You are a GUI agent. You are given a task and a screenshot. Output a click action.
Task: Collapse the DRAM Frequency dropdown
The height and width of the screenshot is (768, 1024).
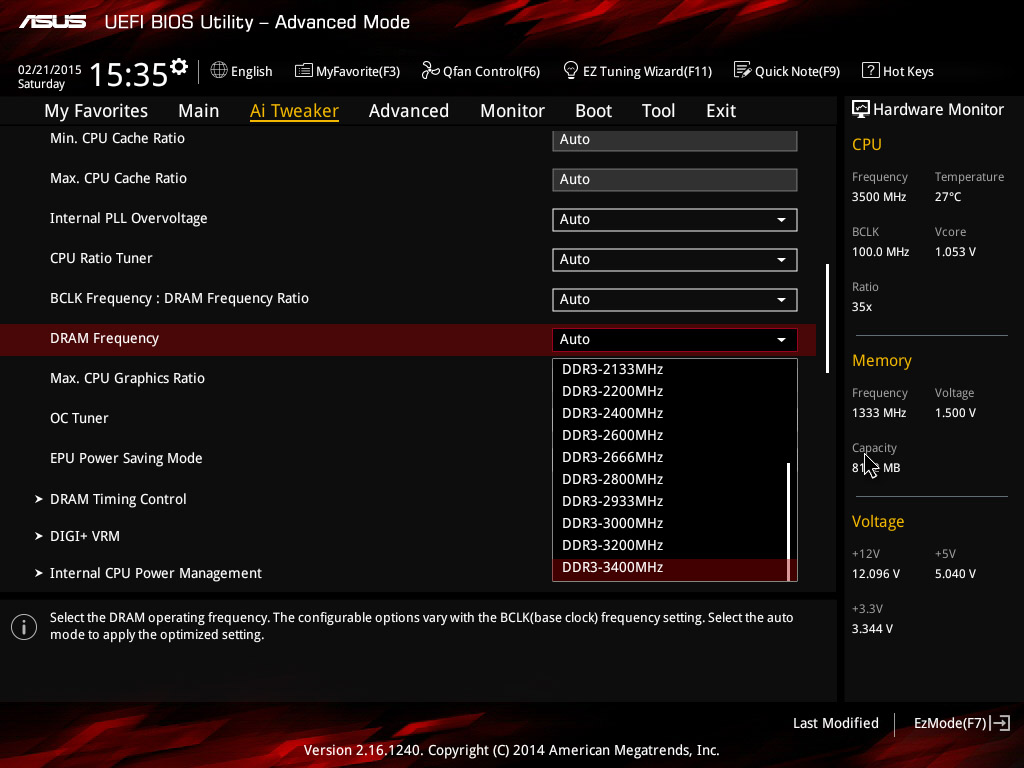coord(675,340)
